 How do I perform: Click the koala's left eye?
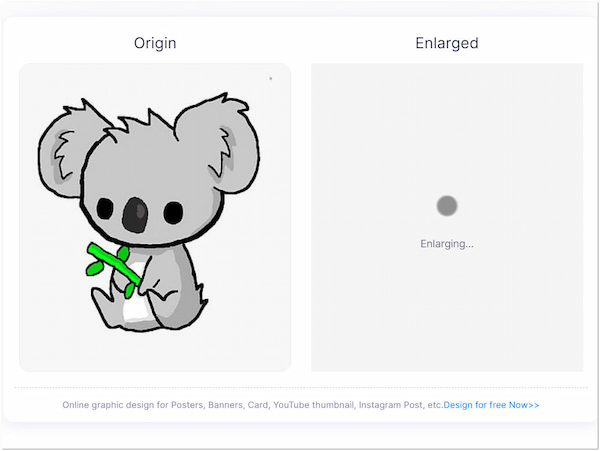(105, 208)
